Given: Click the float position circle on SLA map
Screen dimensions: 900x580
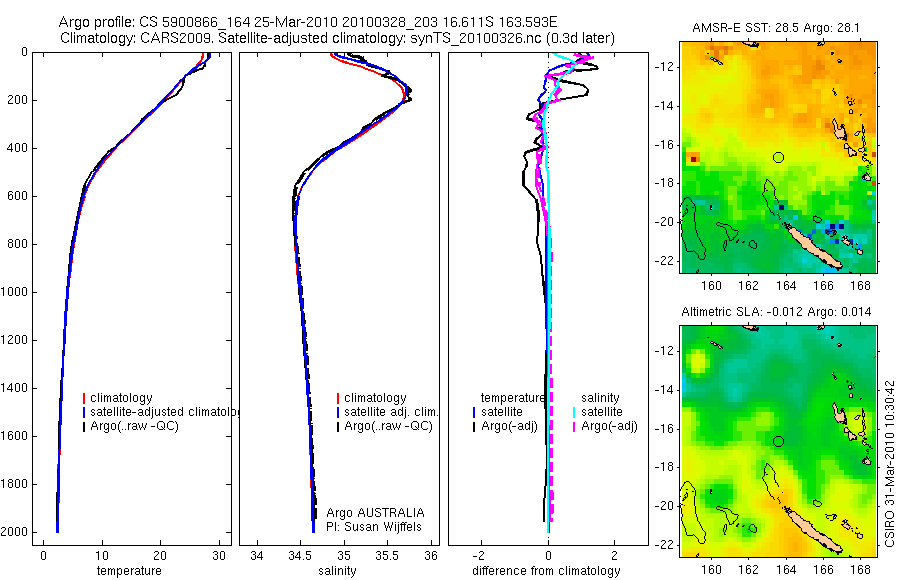Looking at the screenshot, I should click(778, 441).
